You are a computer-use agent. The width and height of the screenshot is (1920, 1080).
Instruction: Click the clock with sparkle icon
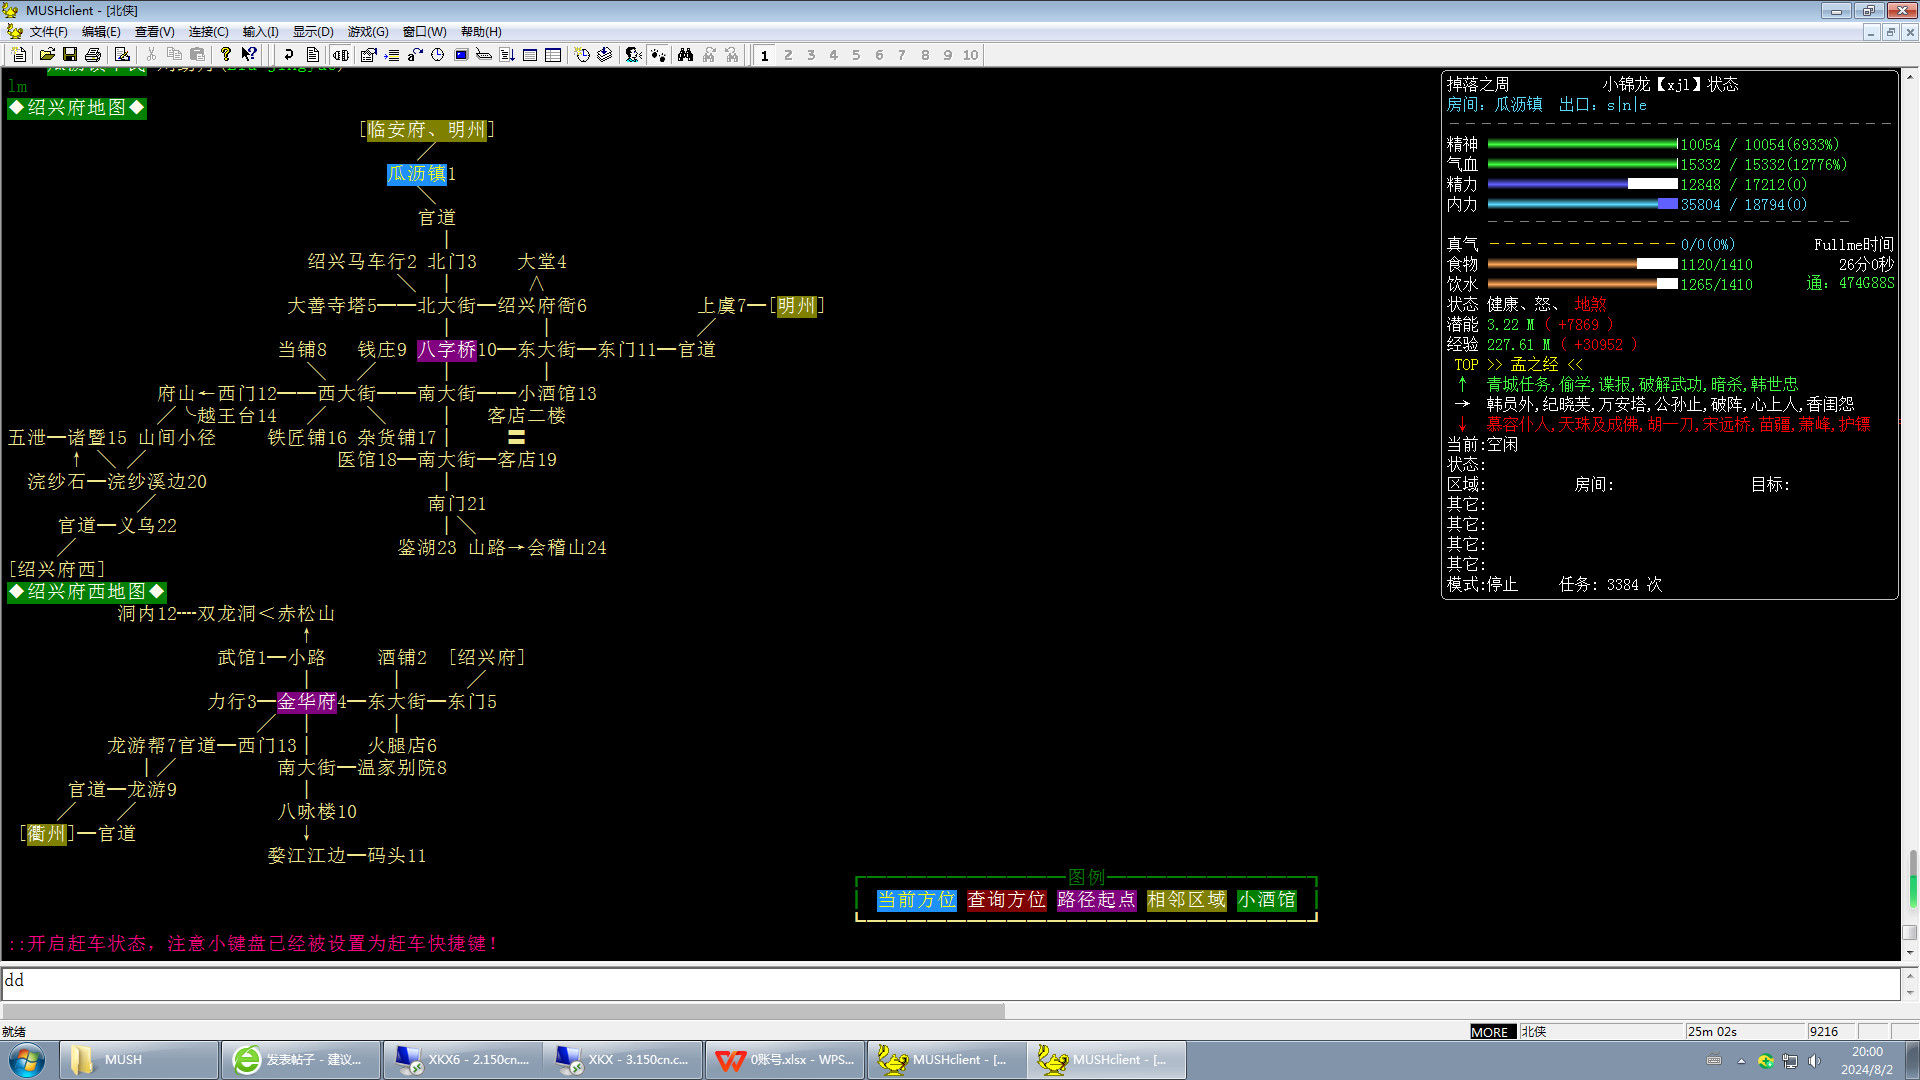click(582, 55)
